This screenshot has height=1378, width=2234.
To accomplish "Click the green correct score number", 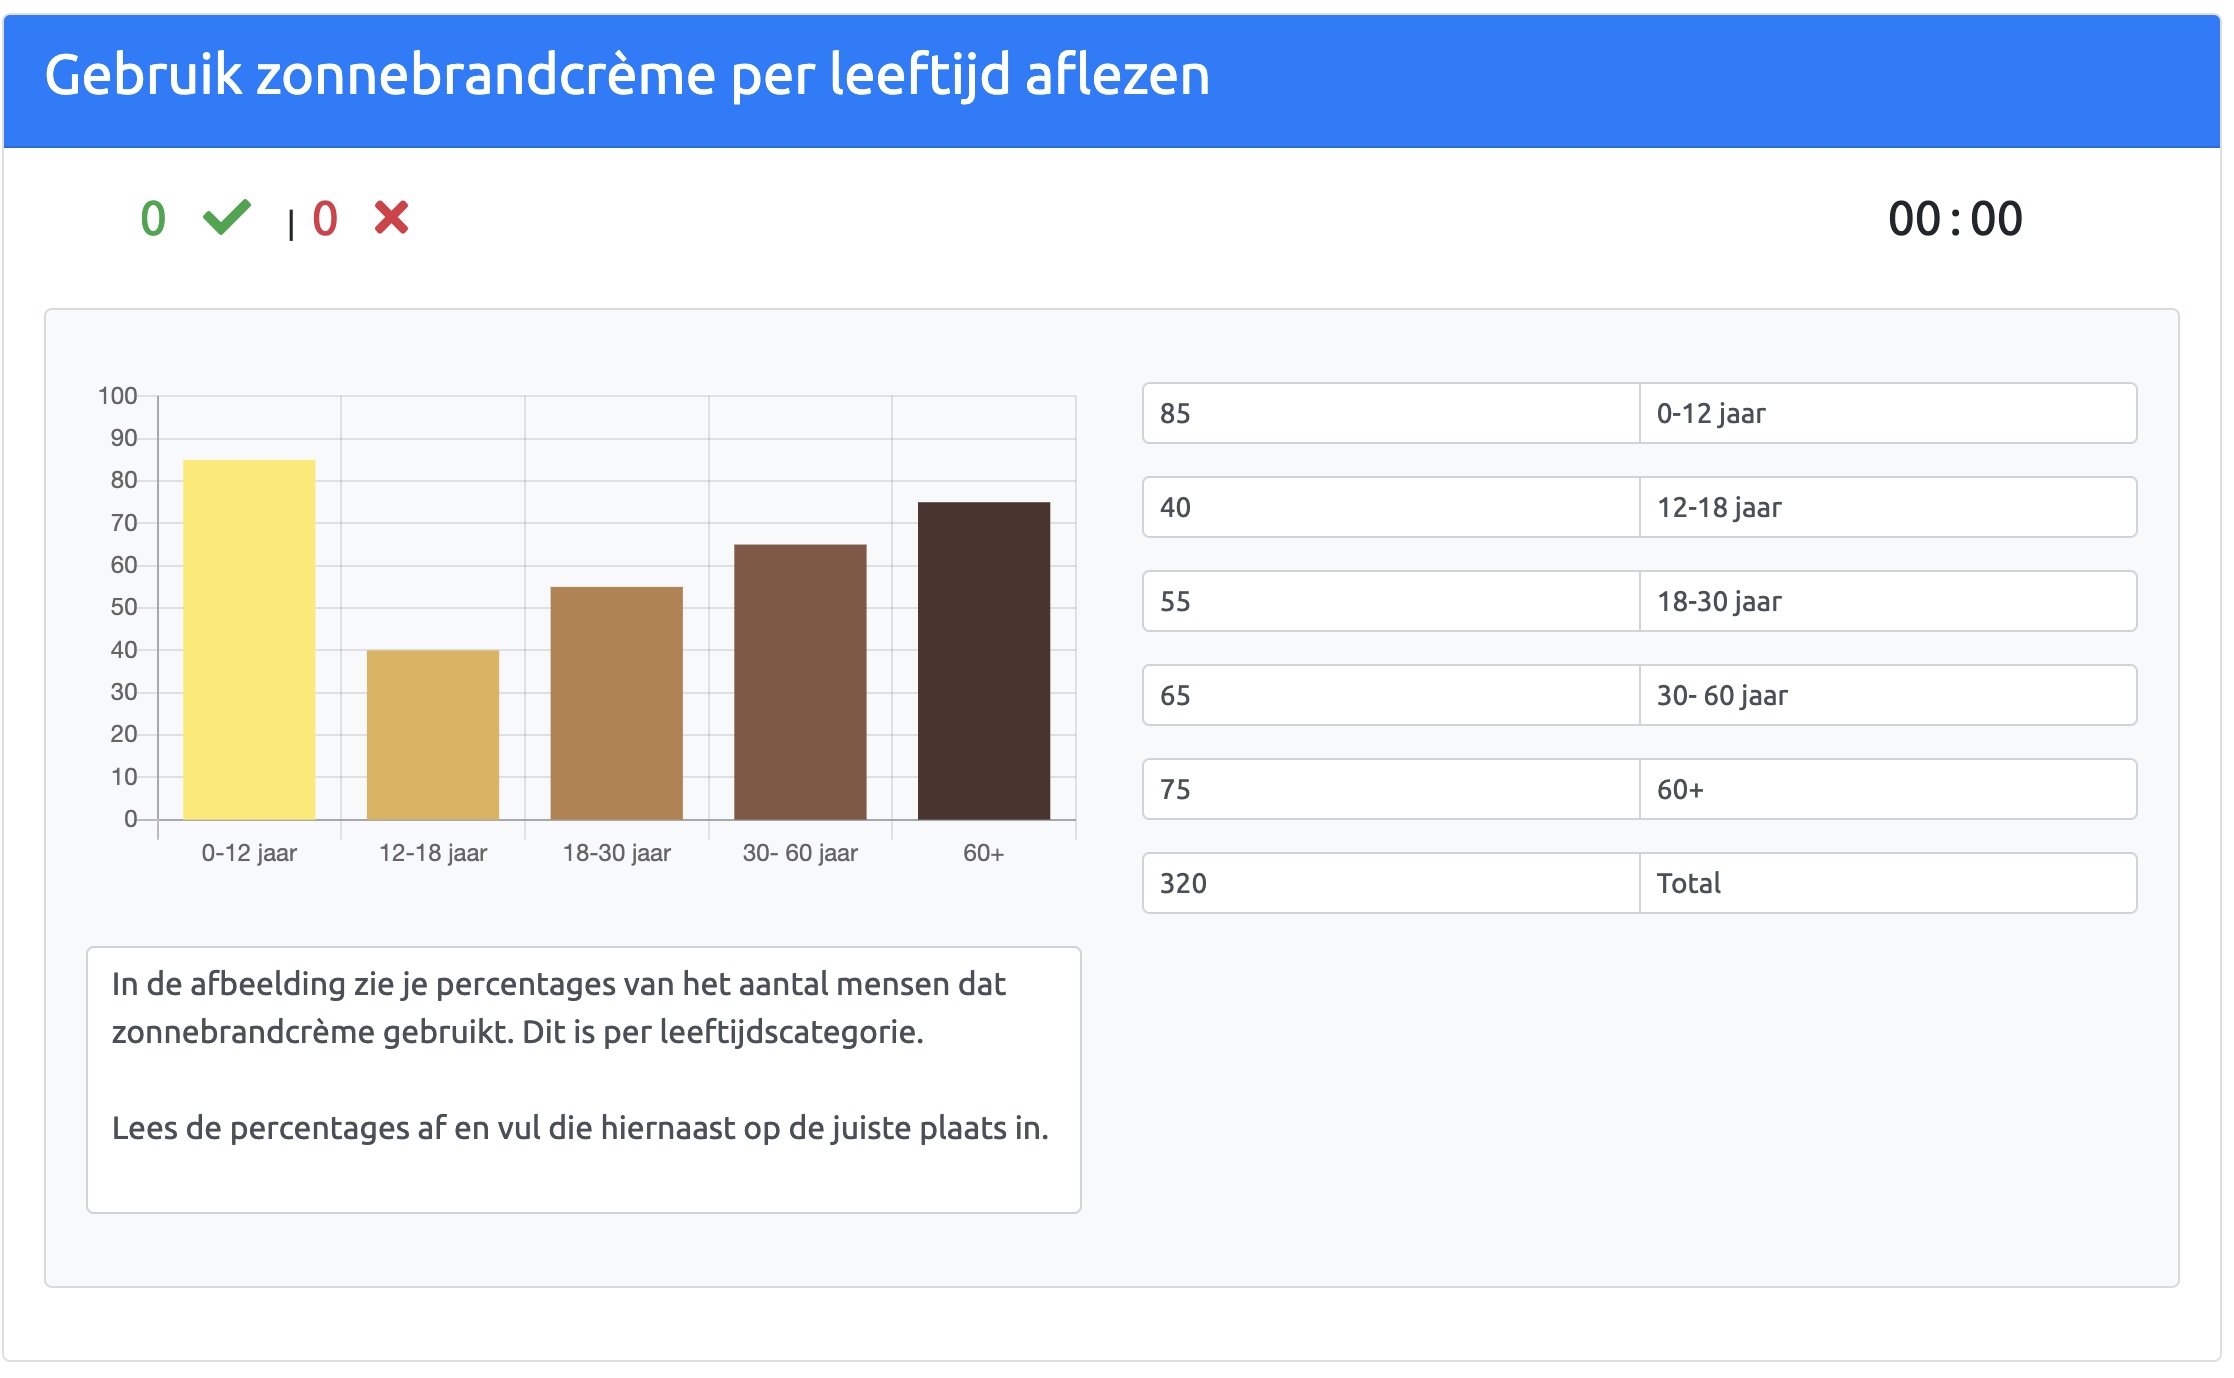I will 153,219.
